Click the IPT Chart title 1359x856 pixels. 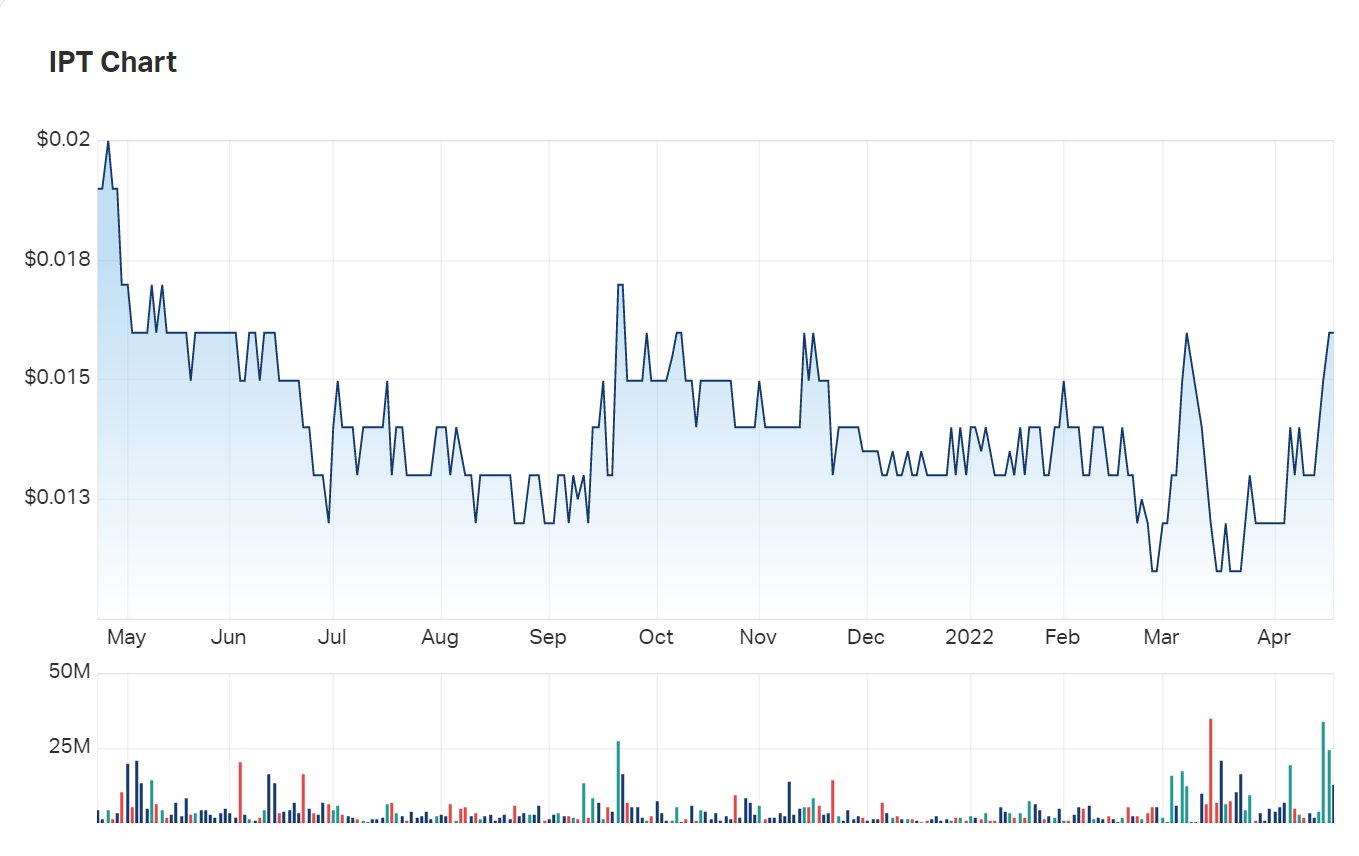[x=113, y=62]
